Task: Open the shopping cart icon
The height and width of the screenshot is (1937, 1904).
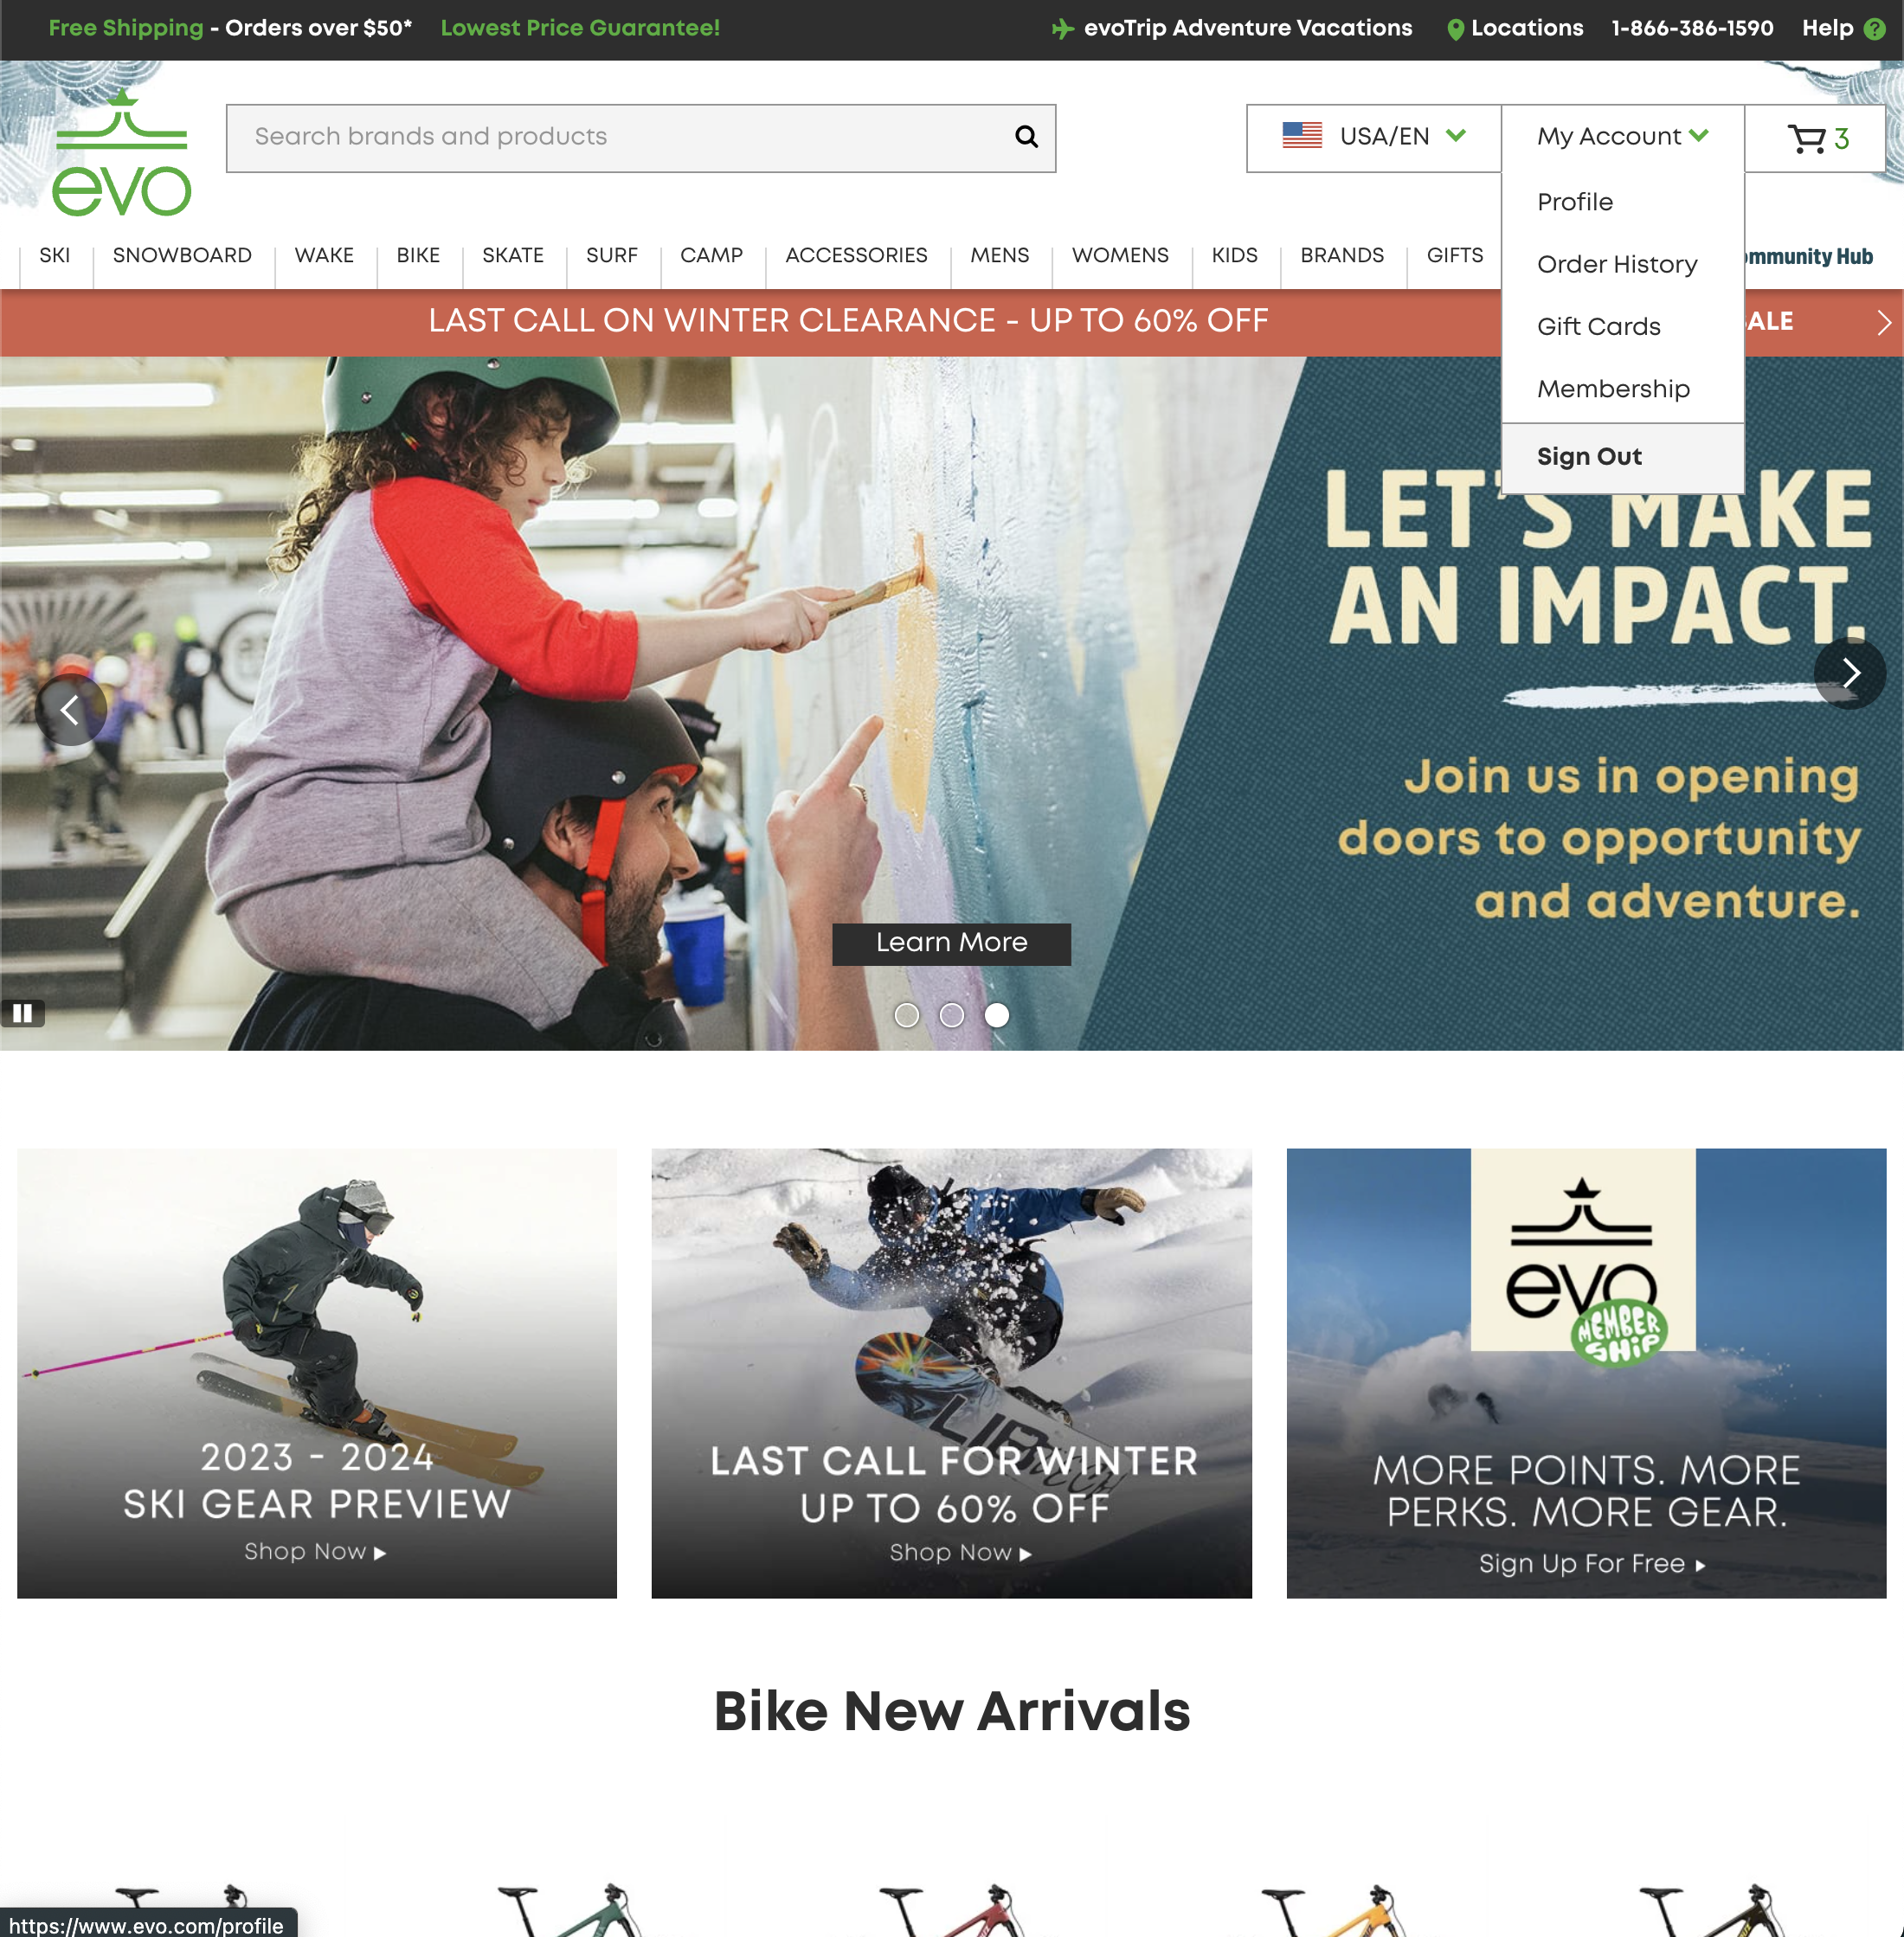Action: point(1806,139)
